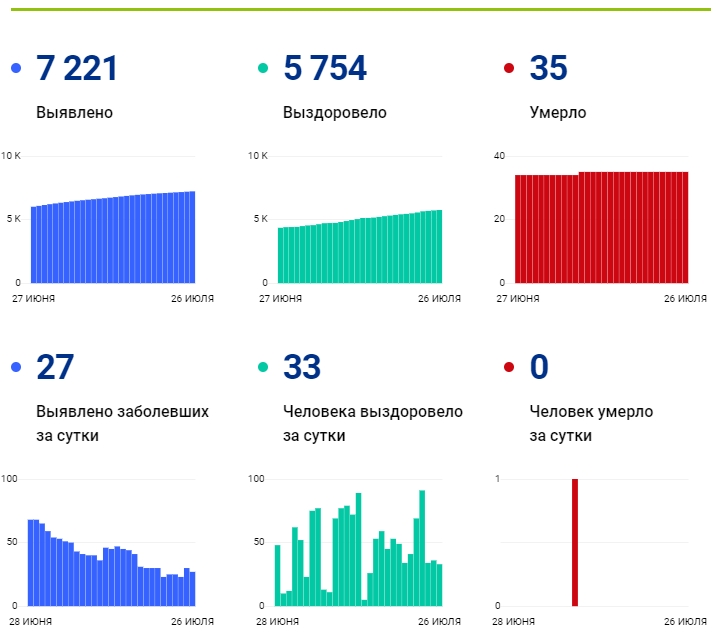The width and height of the screenshot is (724, 638).
Task: Click the green dot beside 5 754
Action: click(263, 68)
